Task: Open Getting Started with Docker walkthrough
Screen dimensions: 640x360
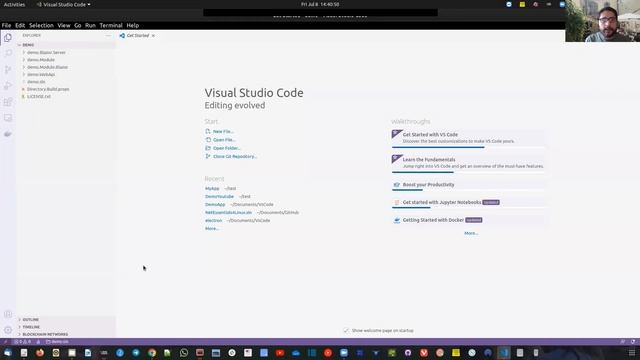Action: 468,220
